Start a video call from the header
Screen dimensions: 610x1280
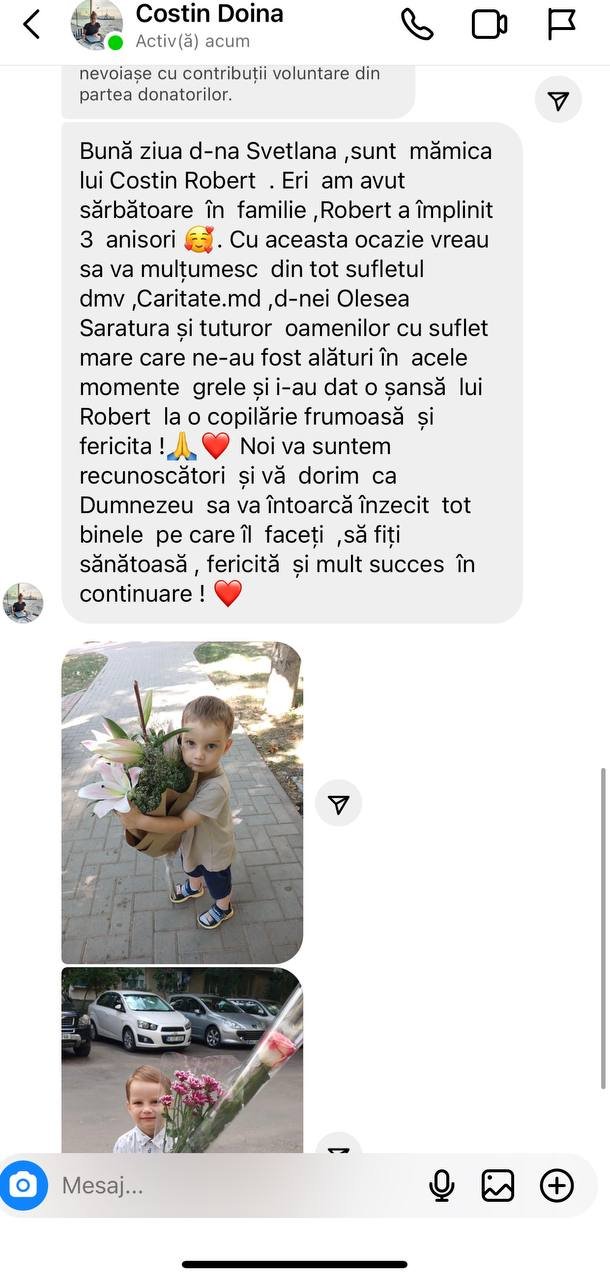489,24
